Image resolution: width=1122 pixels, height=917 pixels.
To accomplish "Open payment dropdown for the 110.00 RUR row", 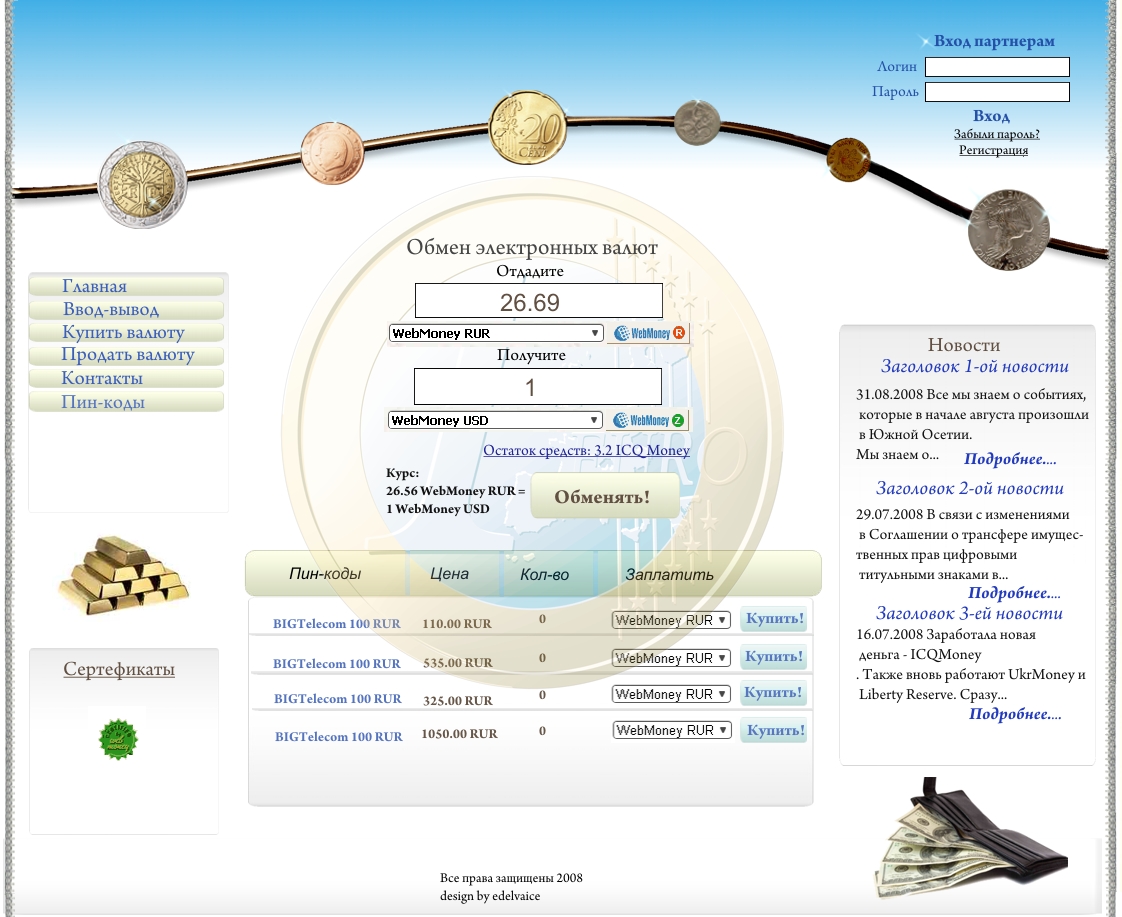I will (671, 620).
